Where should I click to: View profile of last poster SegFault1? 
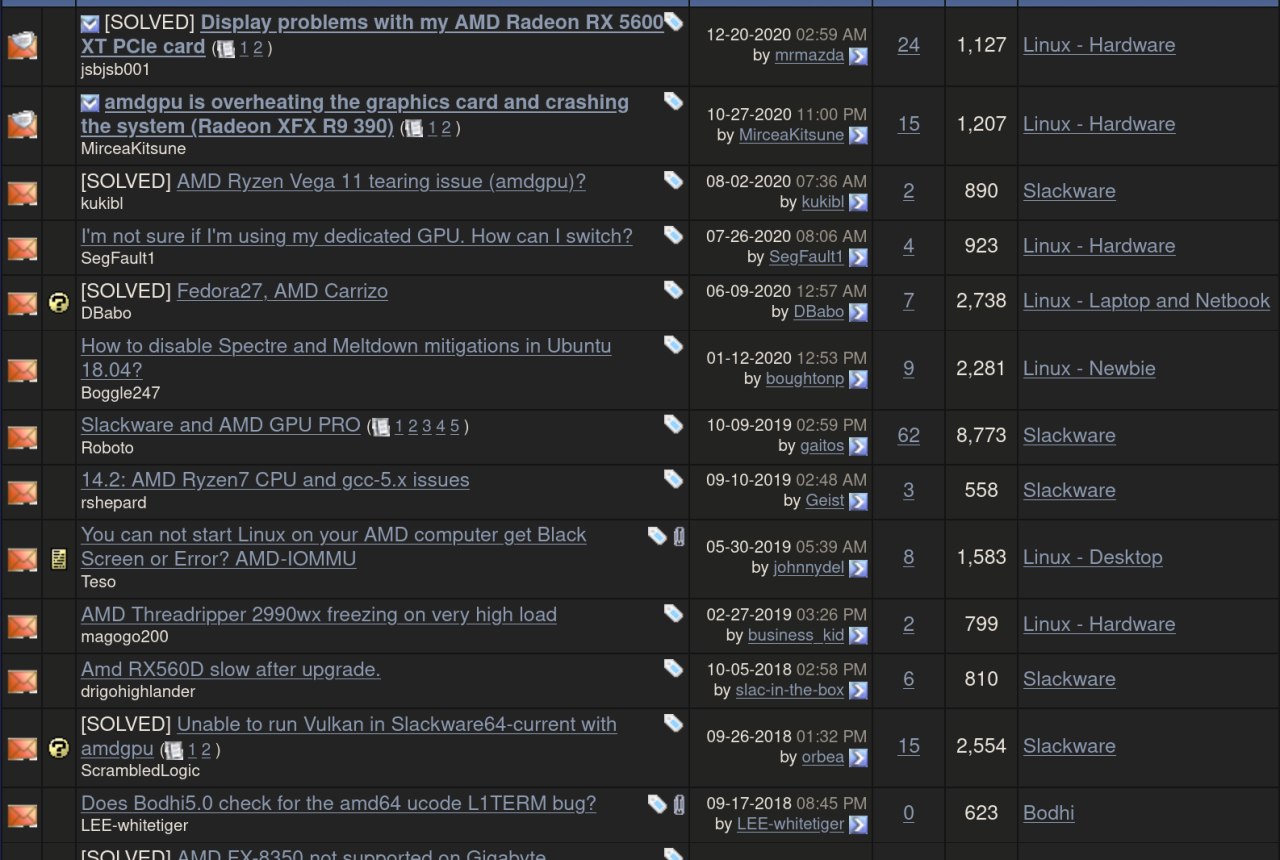[x=806, y=257]
